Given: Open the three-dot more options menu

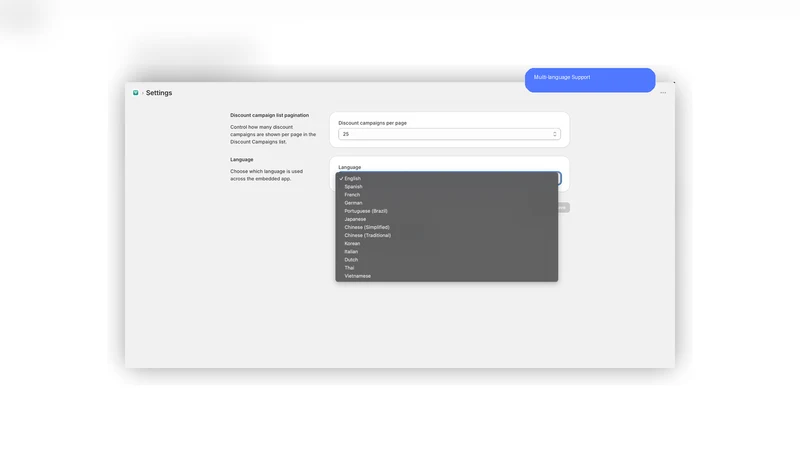Looking at the screenshot, I should click(663, 93).
